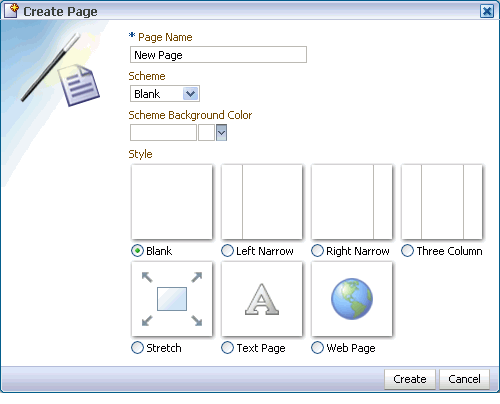Select the Left Narrow radio button

pyautogui.click(x=227, y=251)
